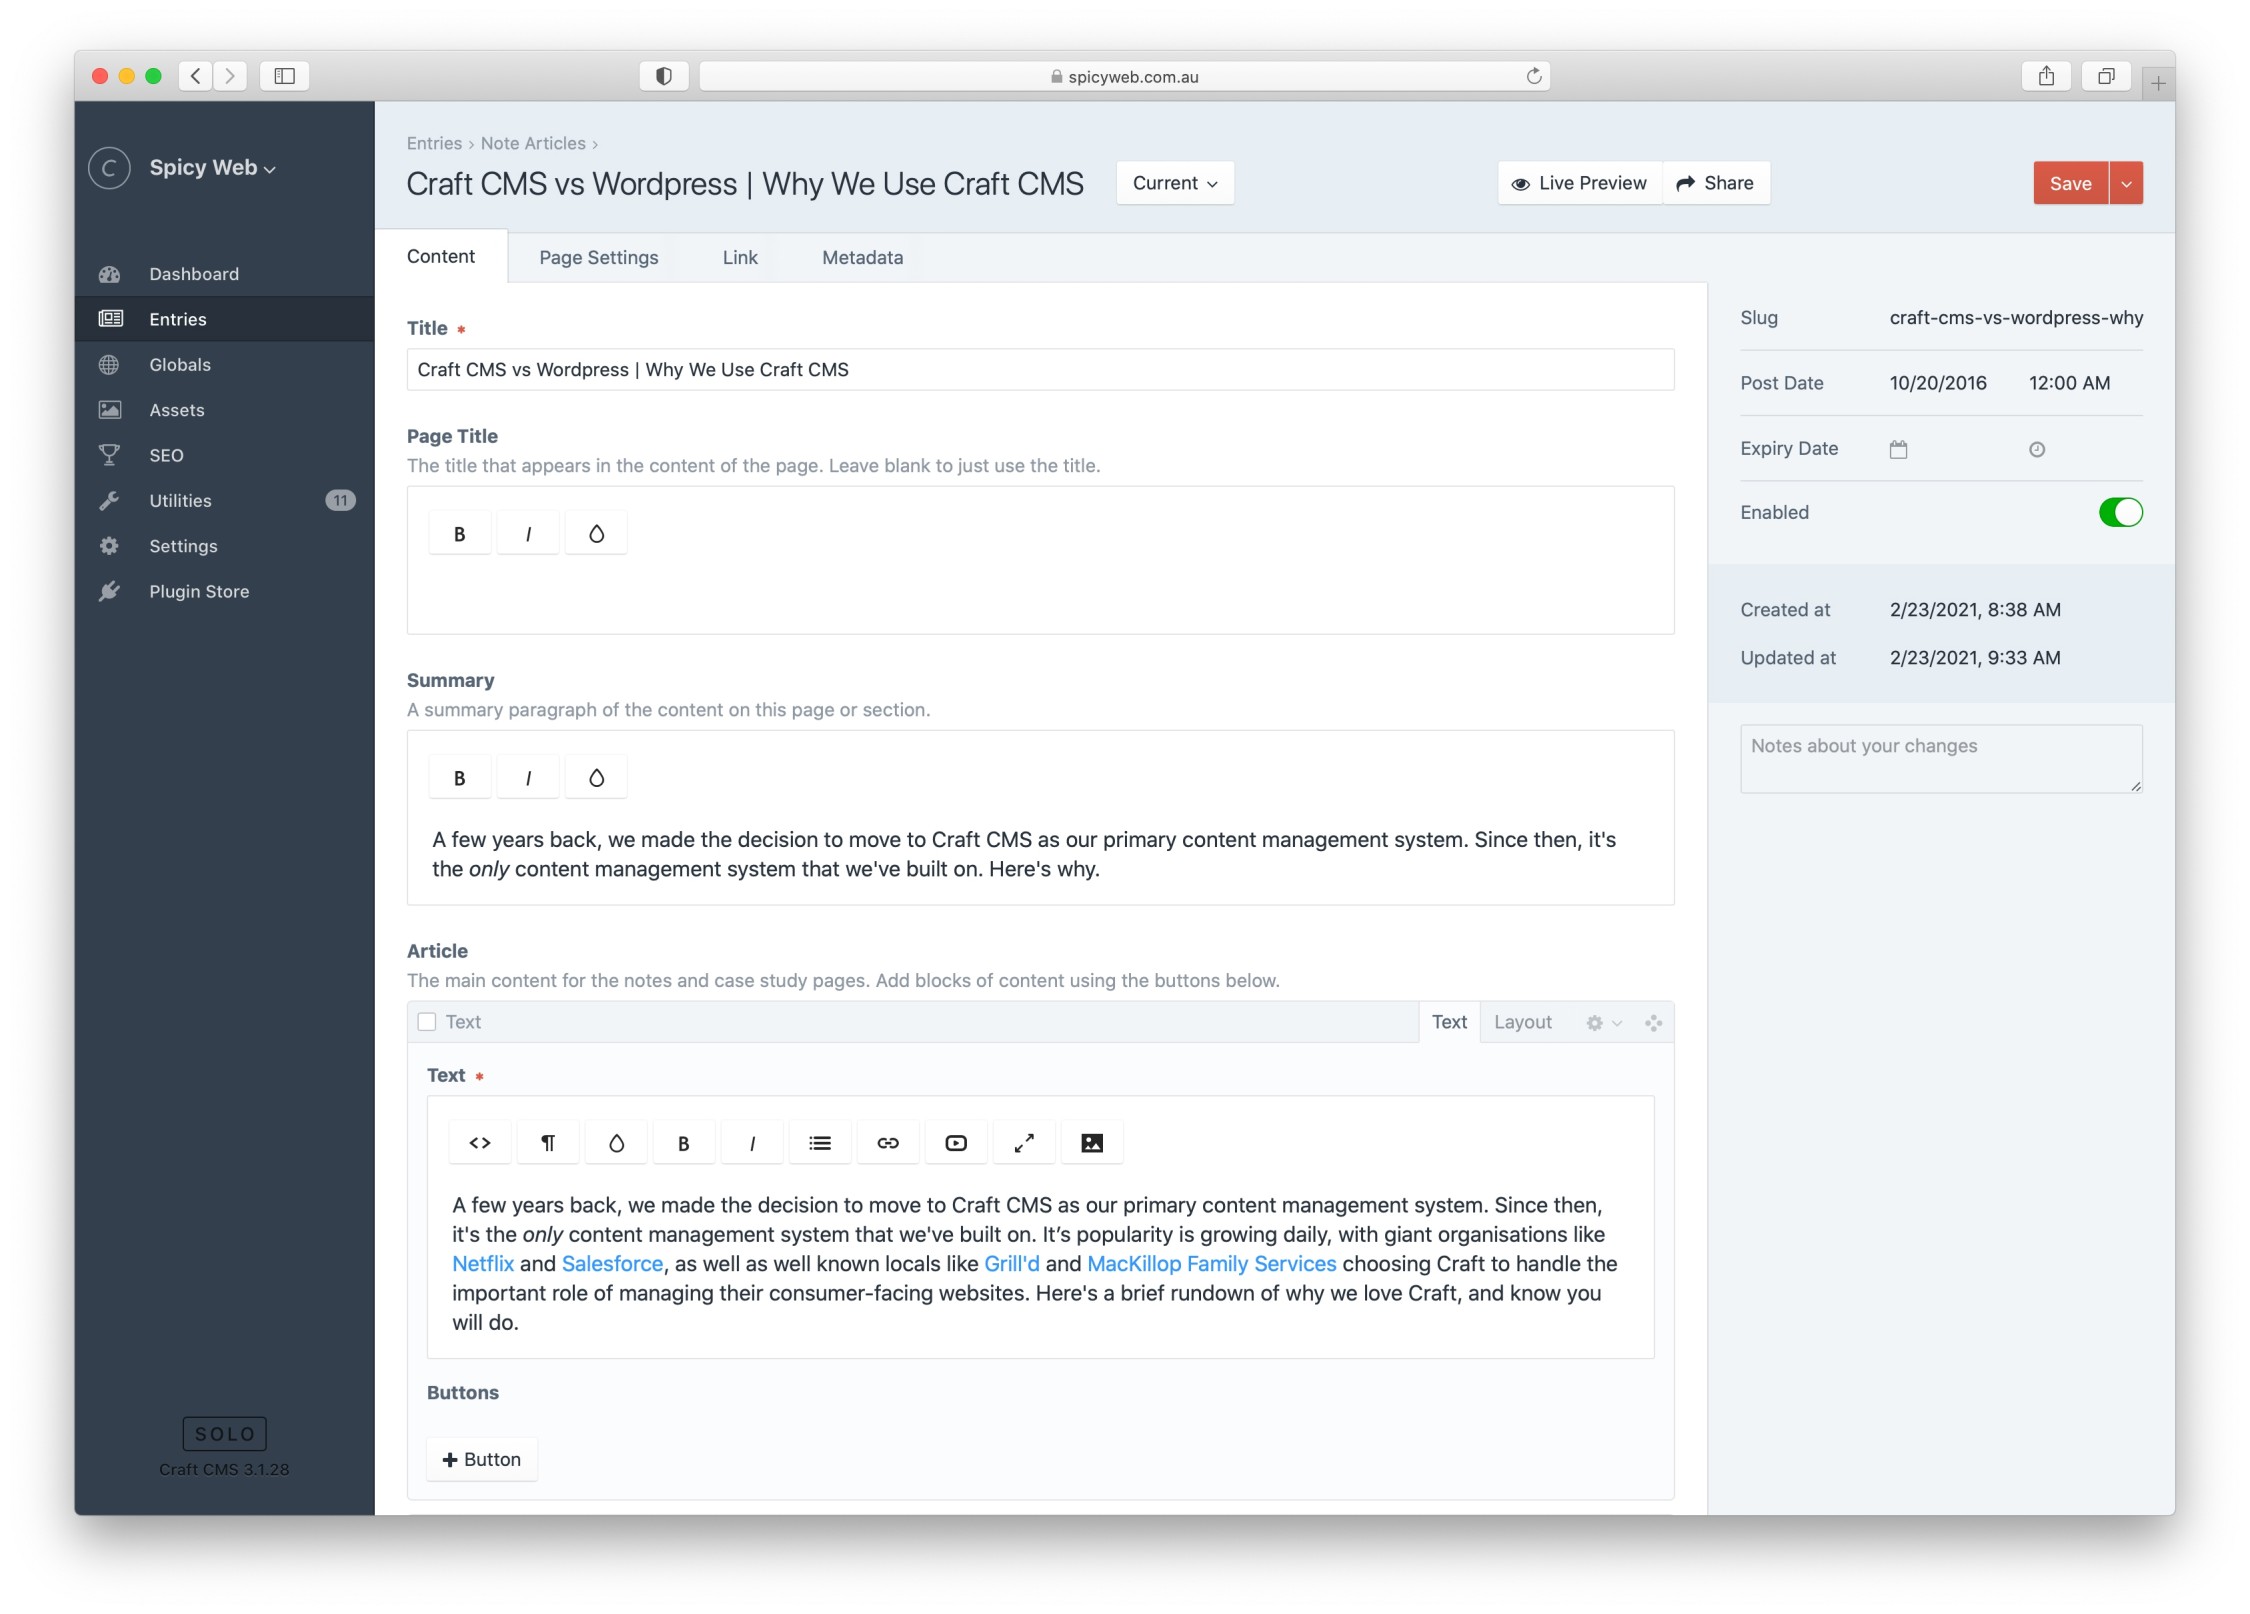Open text color drop in Summary editor
This screenshot has width=2250, height=1614.
pos(596,778)
